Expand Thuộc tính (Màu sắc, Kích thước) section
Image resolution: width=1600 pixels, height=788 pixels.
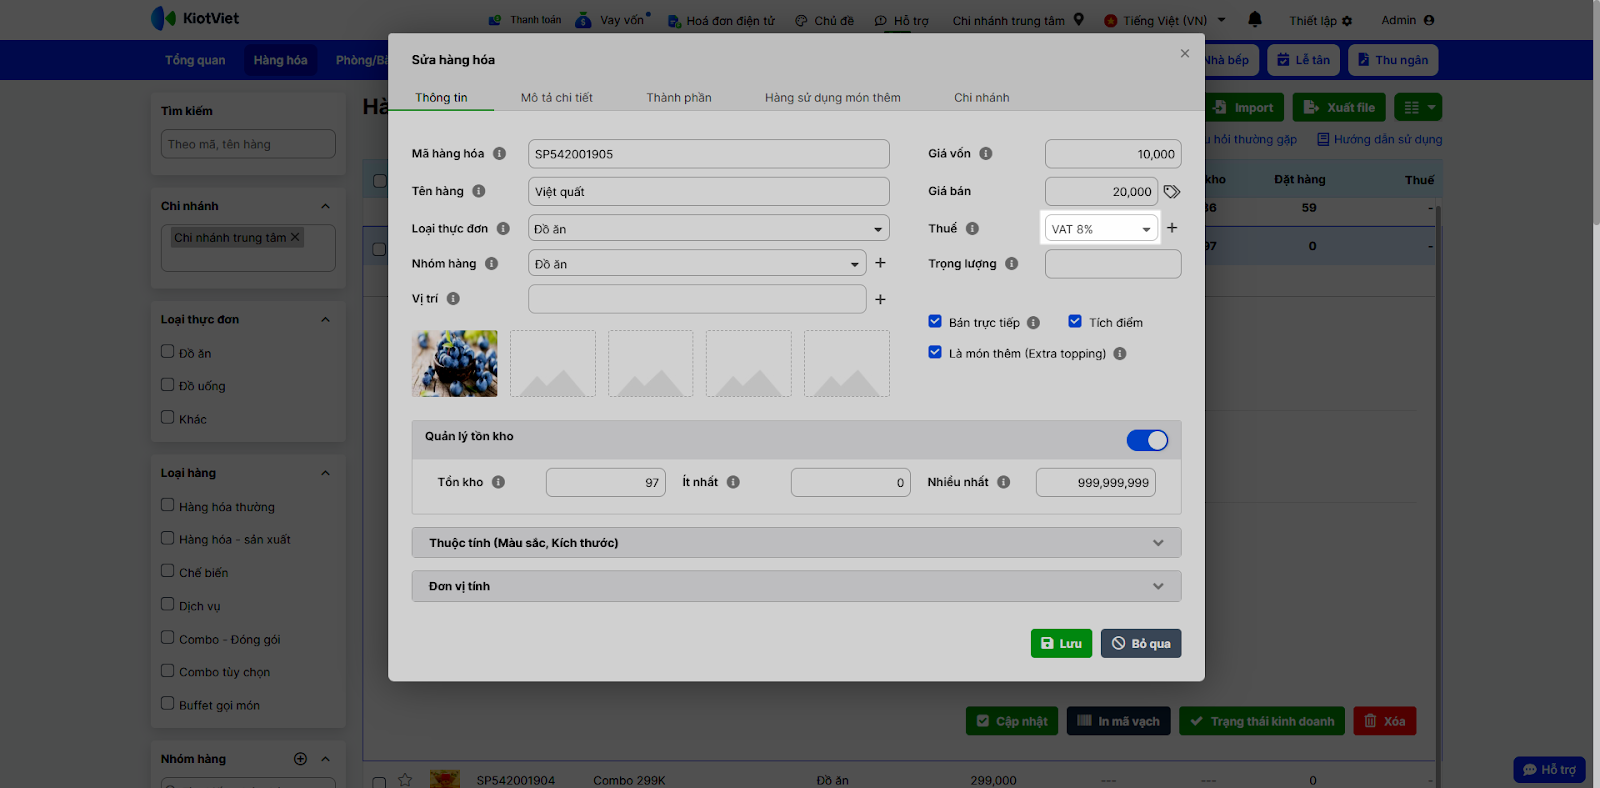pyautogui.click(x=796, y=543)
